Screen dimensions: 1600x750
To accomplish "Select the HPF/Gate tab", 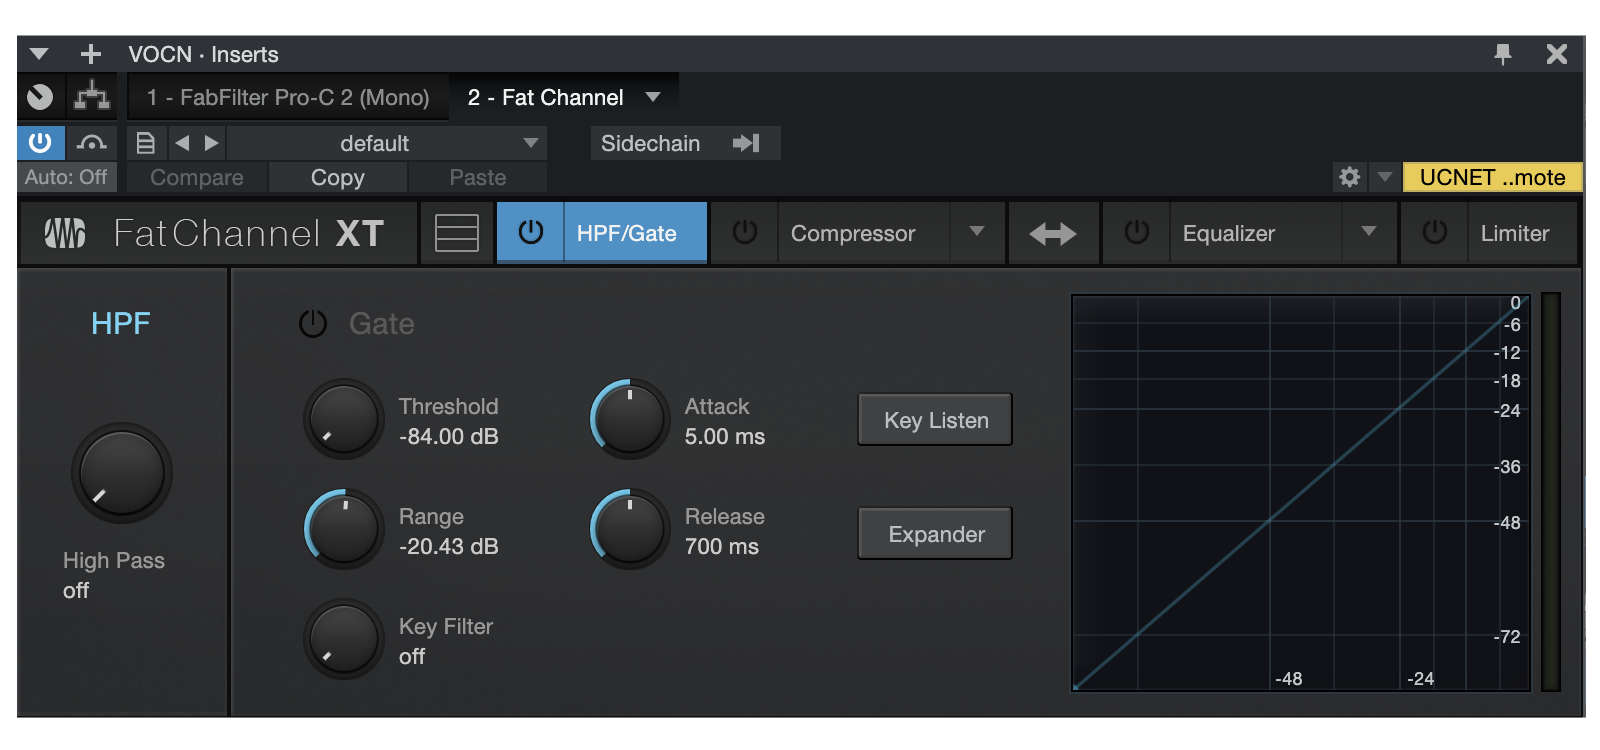I will [636, 233].
